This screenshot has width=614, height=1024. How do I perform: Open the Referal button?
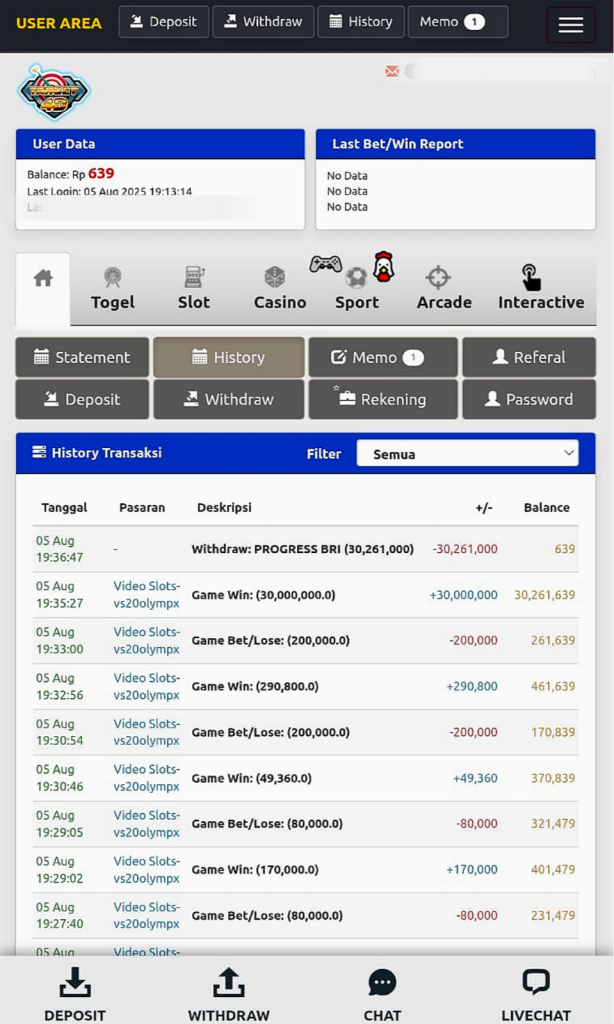pyautogui.click(x=528, y=357)
